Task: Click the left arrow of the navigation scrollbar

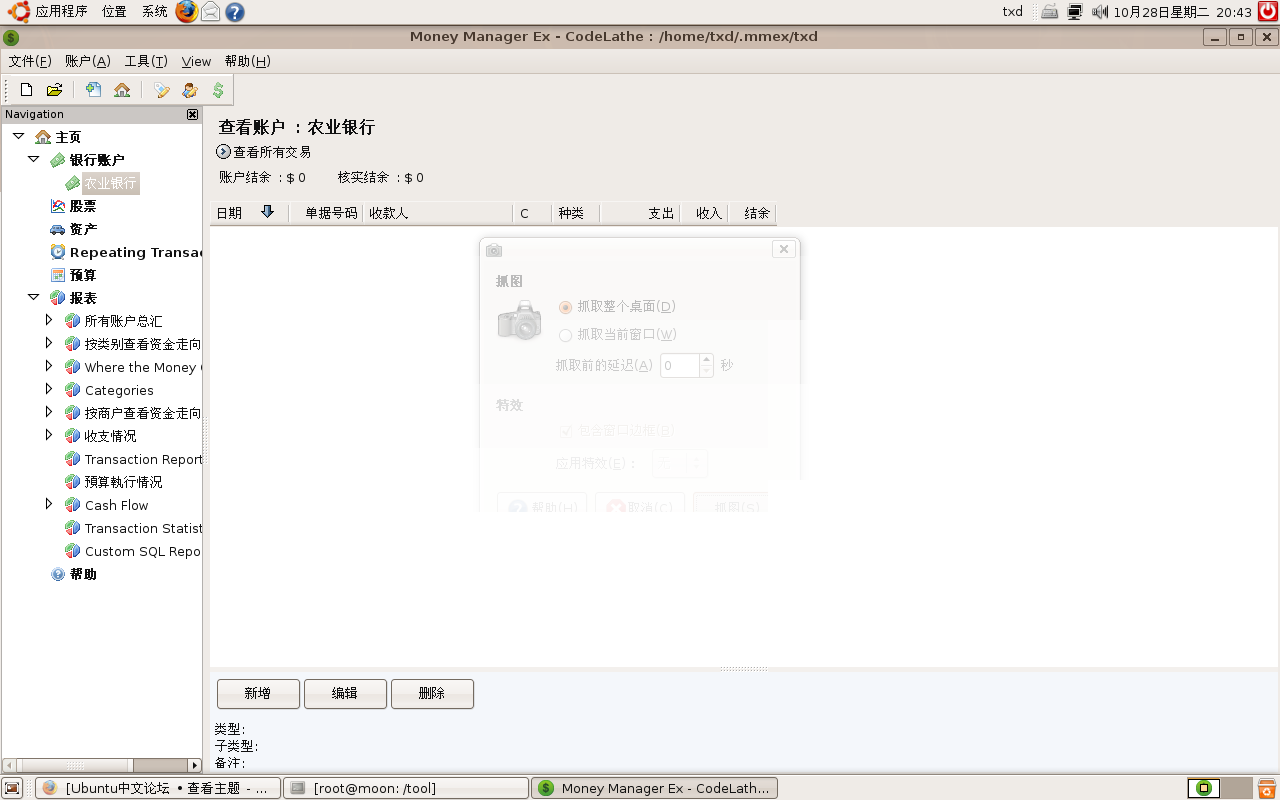Action: pos(9,765)
